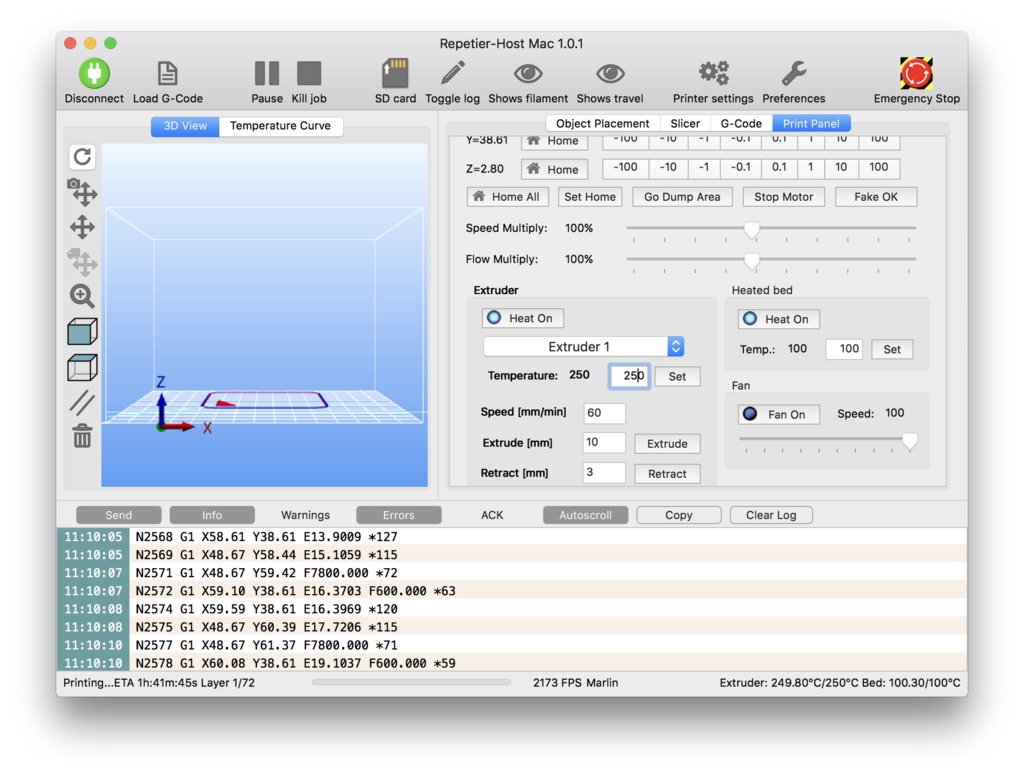Click Y axis Home button
This screenshot has width=1024, height=777.
(554, 141)
